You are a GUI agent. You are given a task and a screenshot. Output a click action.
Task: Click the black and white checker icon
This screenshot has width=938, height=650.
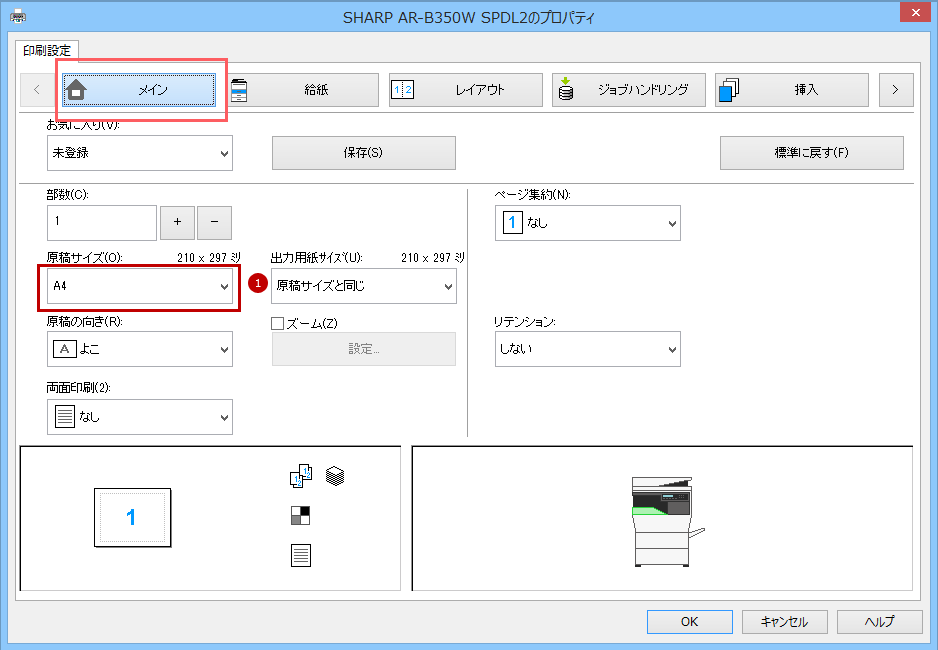300,515
